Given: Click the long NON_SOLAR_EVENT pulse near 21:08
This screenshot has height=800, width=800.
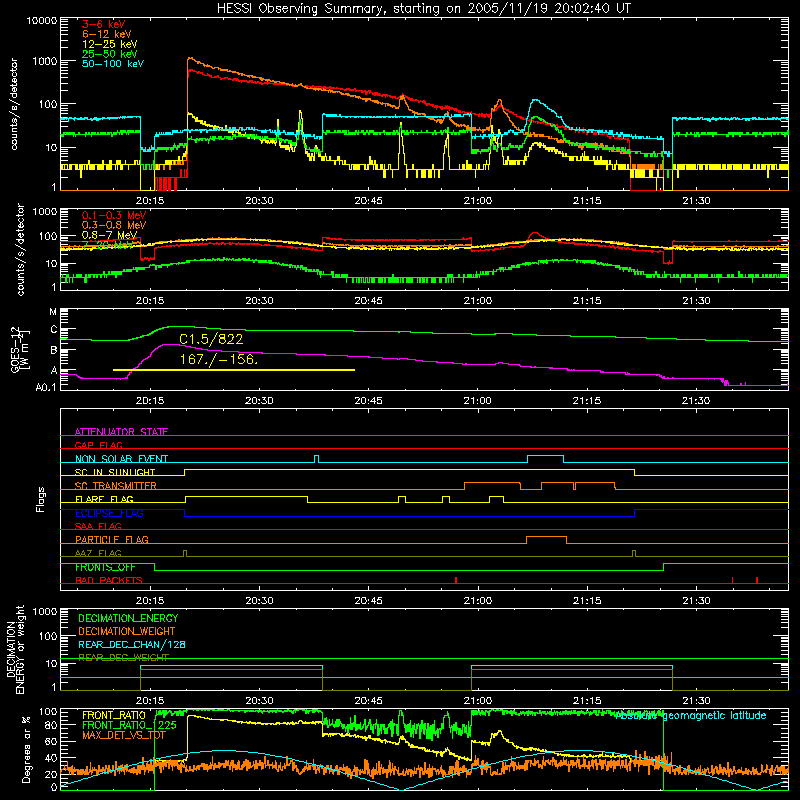Looking at the screenshot, I should 545,459.
